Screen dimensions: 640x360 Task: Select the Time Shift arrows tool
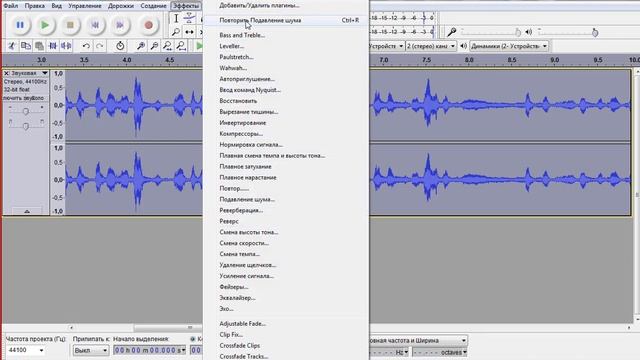coord(189,31)
